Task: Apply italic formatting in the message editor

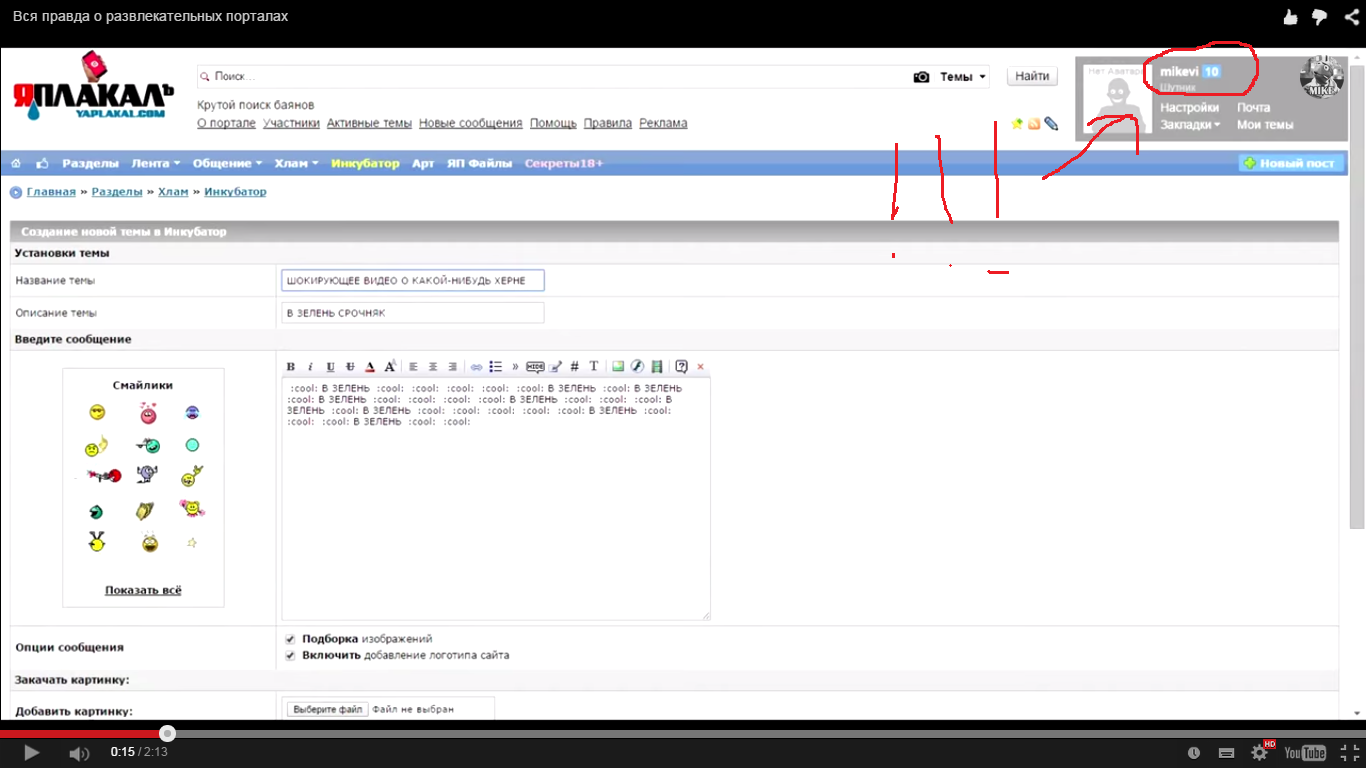Action: click(x=310, y=366)
